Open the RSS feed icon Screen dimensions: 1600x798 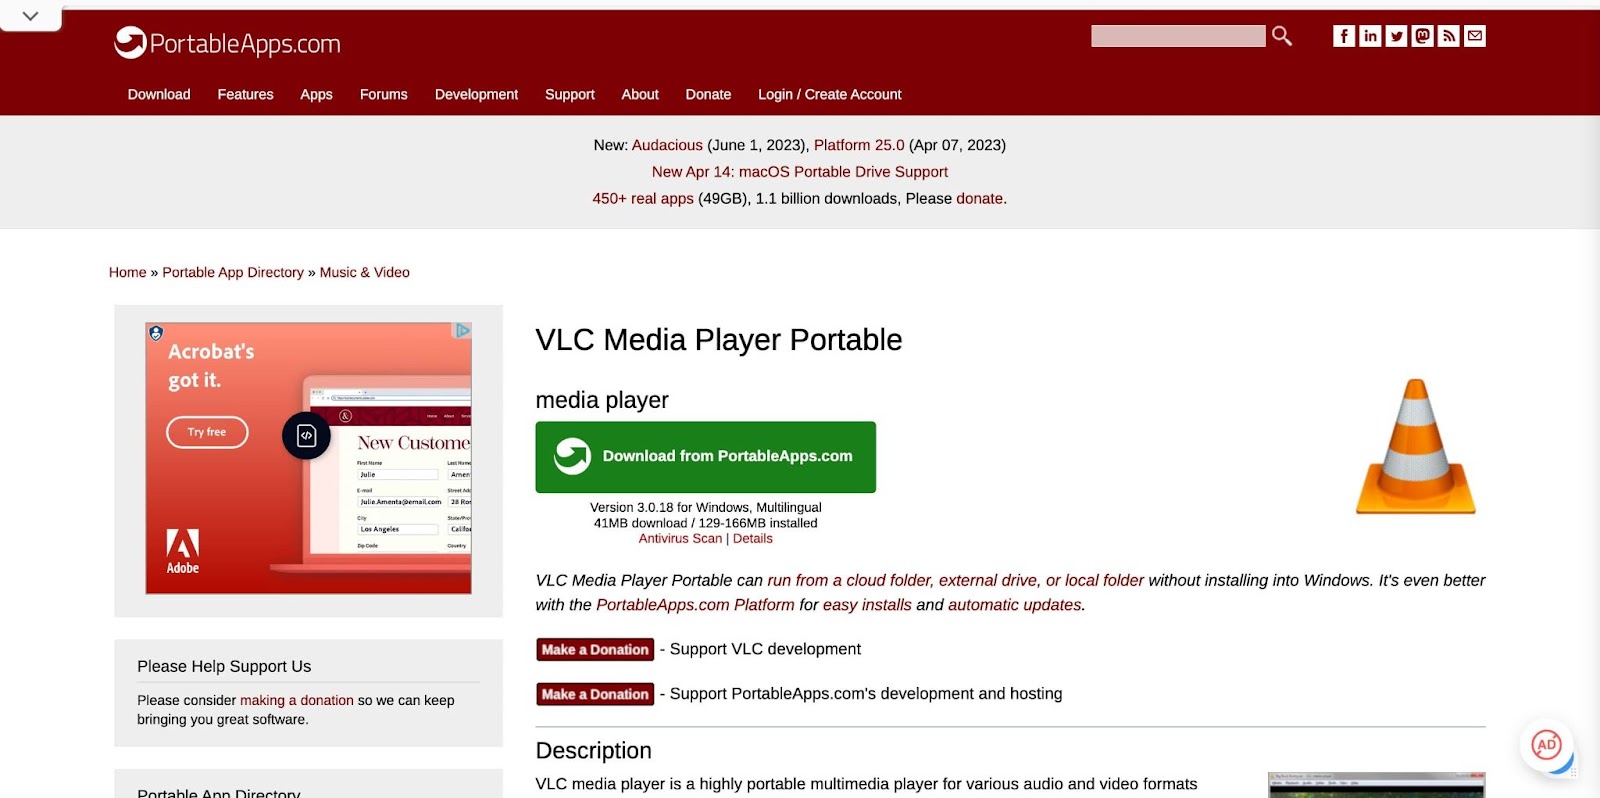[x=1448, y=36]
